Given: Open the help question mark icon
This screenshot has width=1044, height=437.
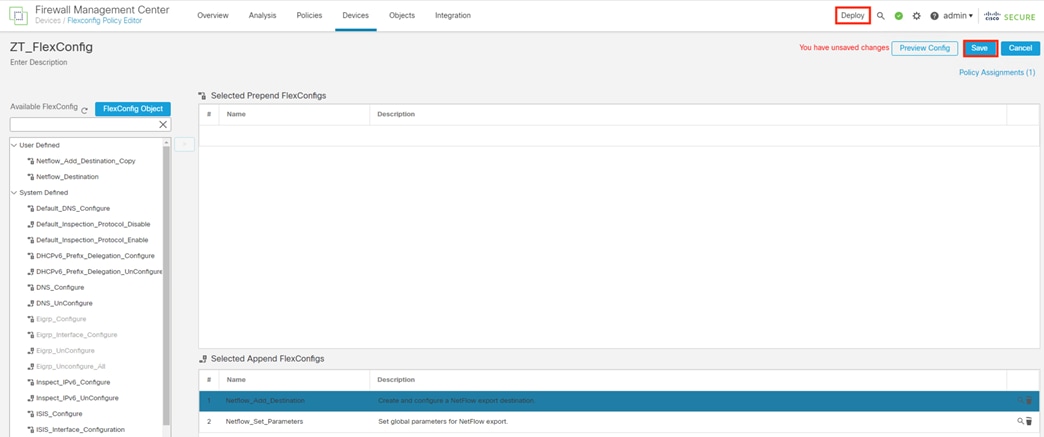Looking at the screenshot, I should coord(934,16).
